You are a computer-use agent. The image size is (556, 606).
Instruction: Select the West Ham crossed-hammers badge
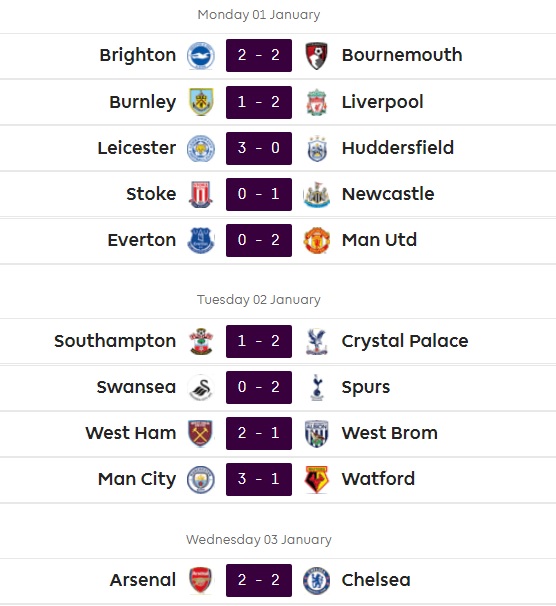coord(201,433)
